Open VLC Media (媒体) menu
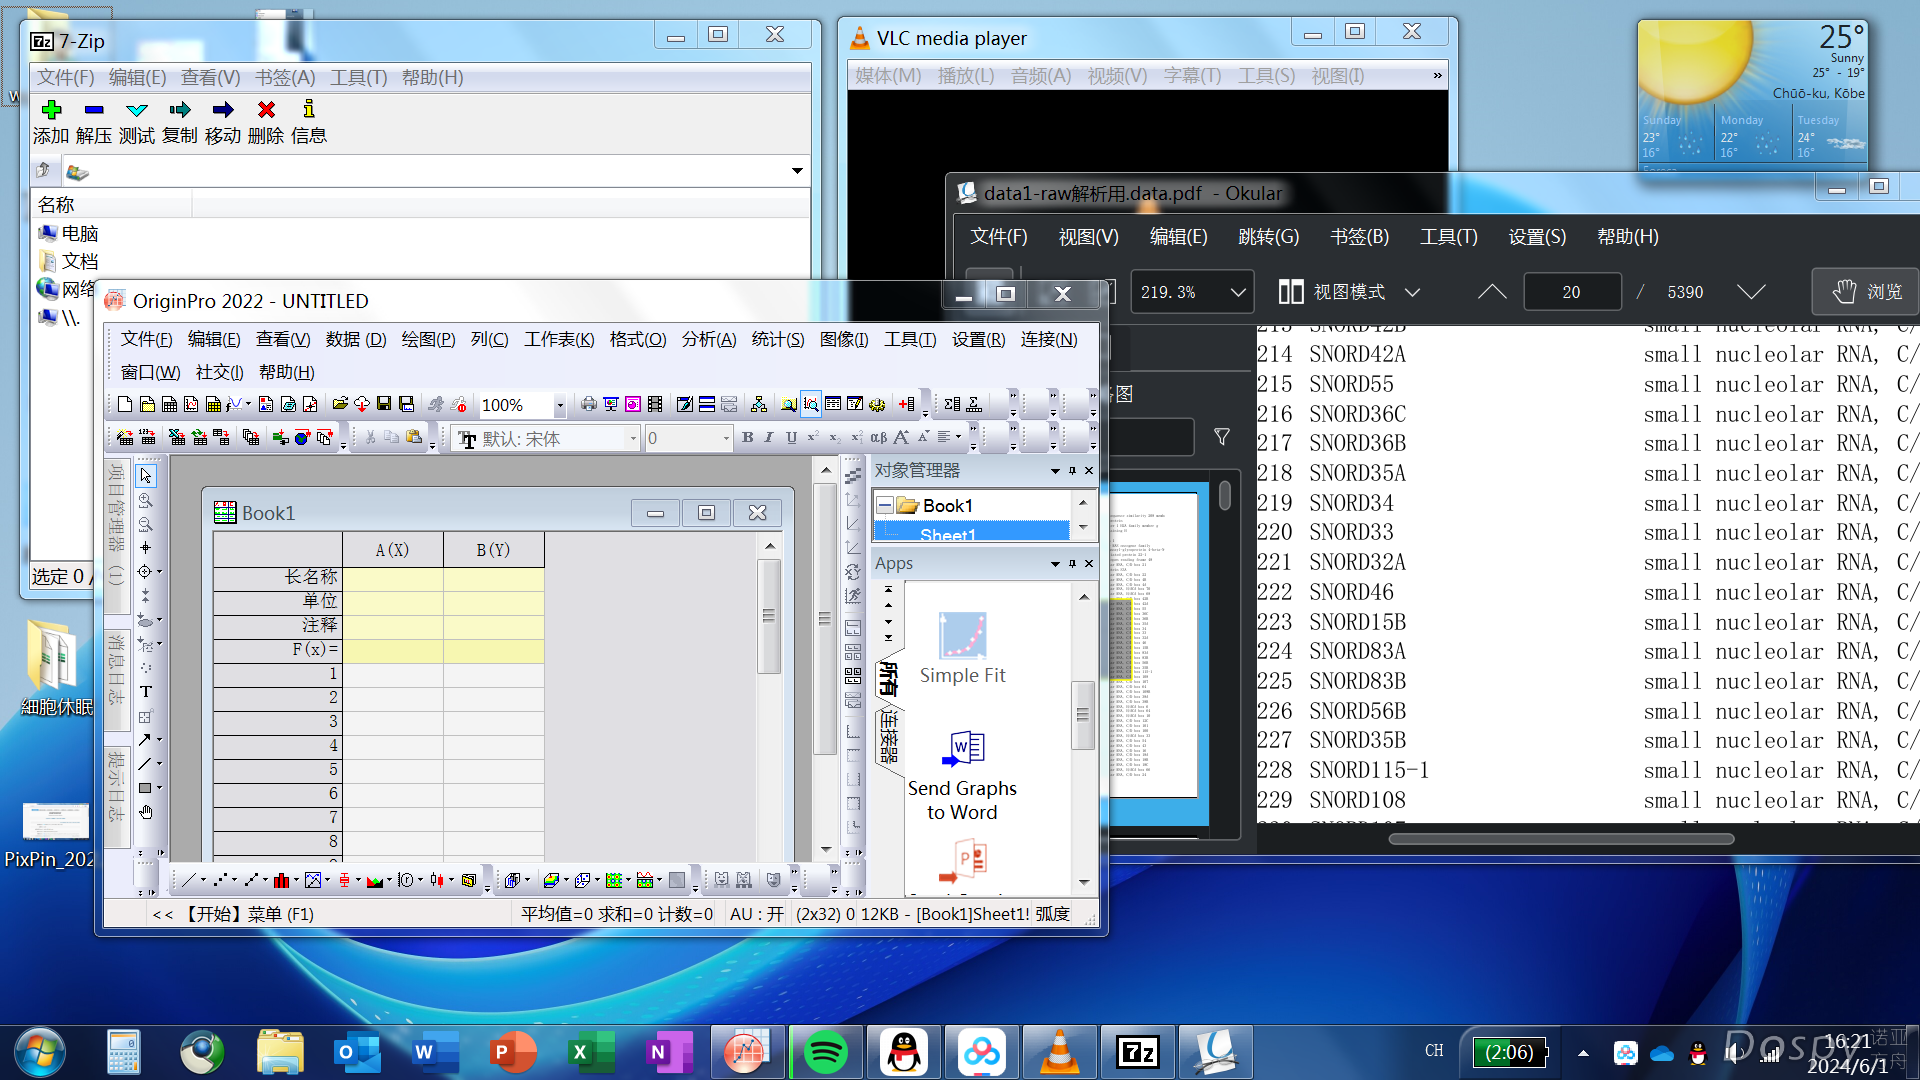The width and height of the screenshot is (1920, 1080). 888,76
